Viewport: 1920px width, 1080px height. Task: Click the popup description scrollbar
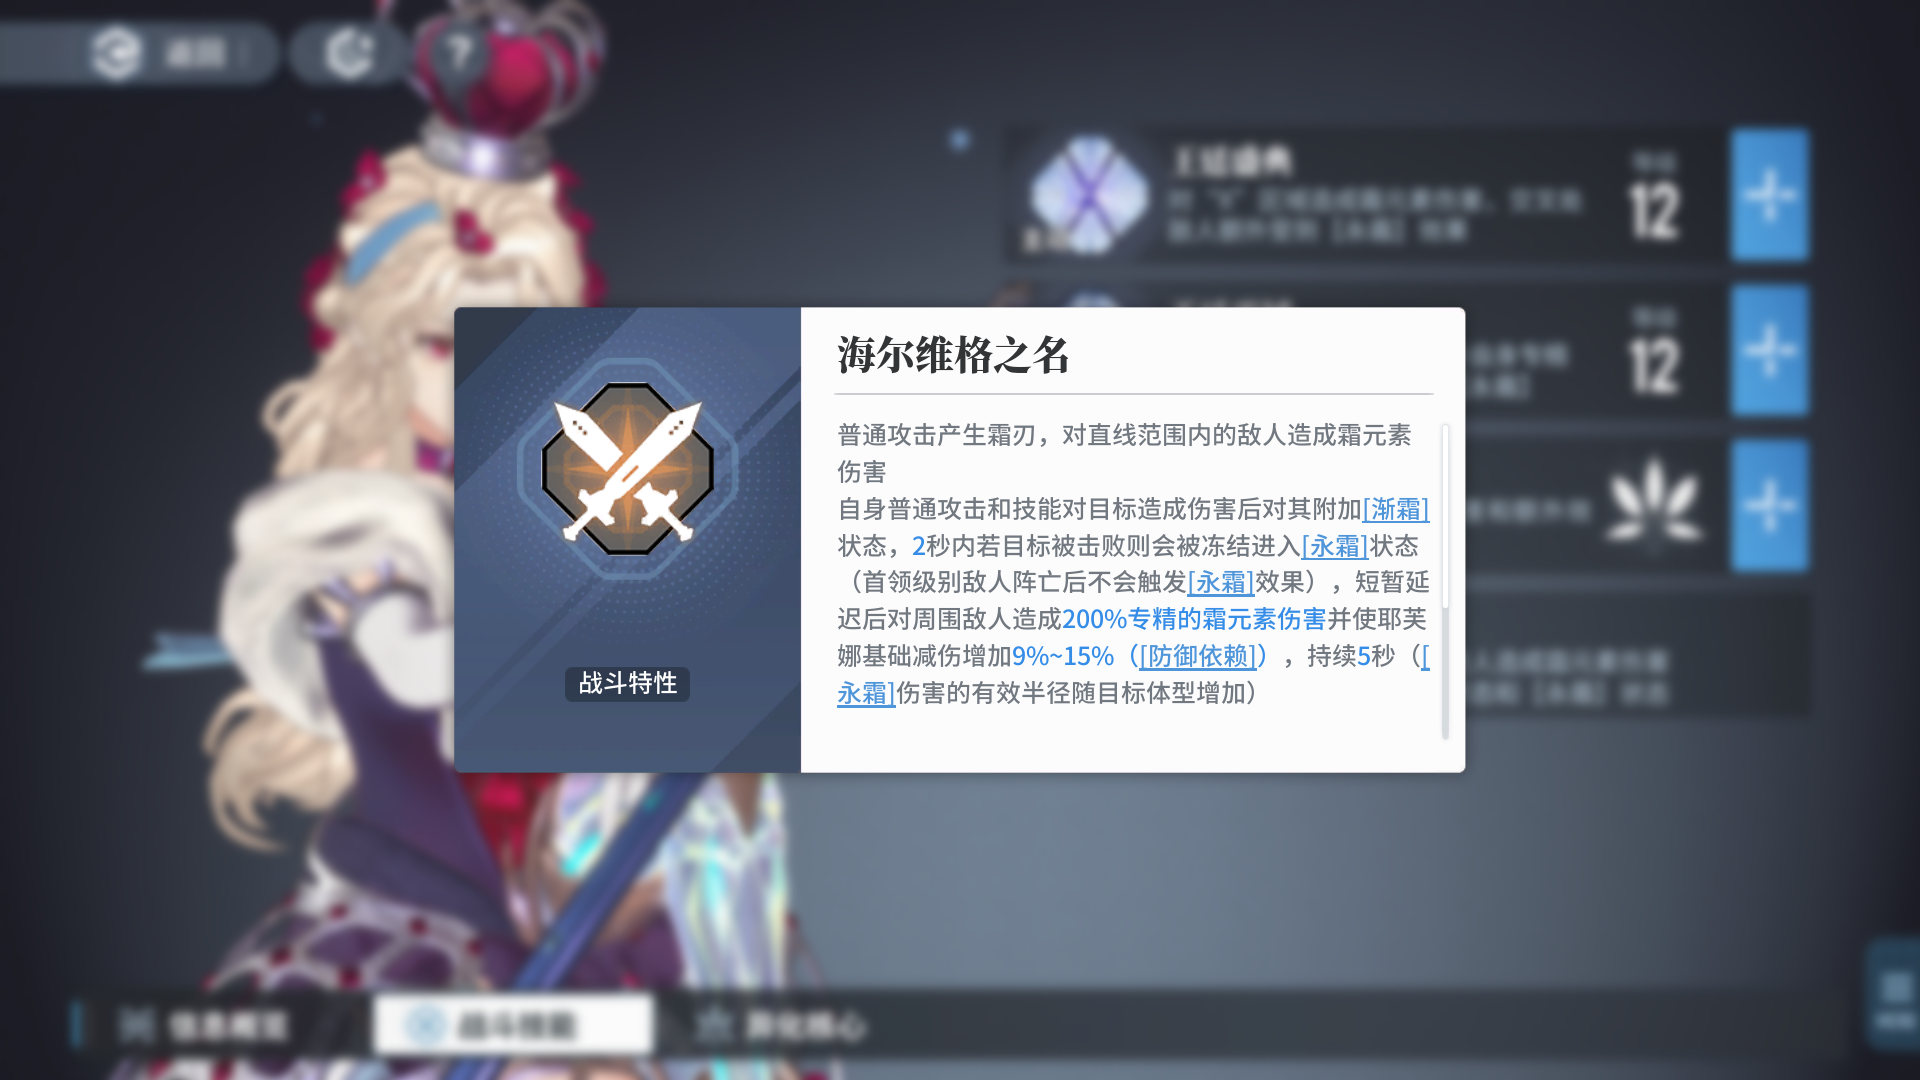click(1445, 582)
